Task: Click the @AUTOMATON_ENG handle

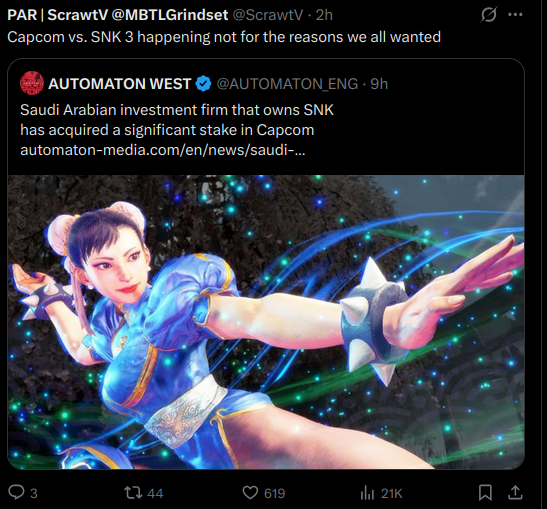Action: click(x=287, y=84)
